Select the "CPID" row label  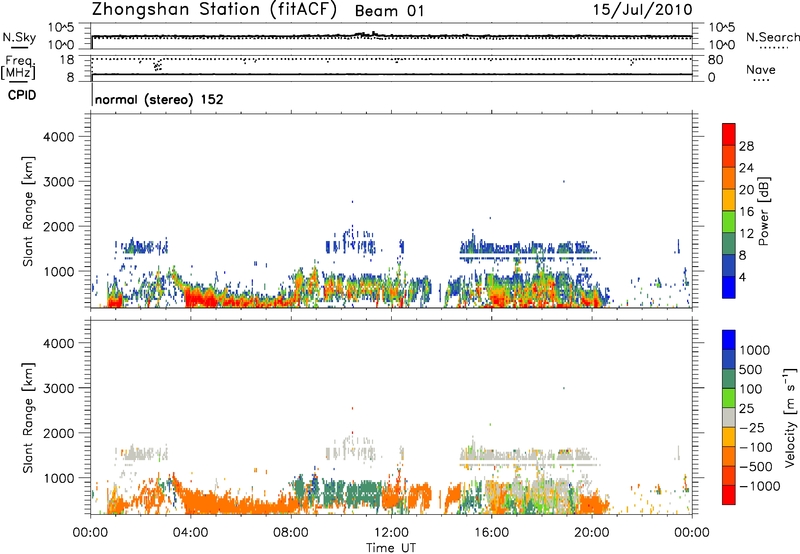[22, 95]
